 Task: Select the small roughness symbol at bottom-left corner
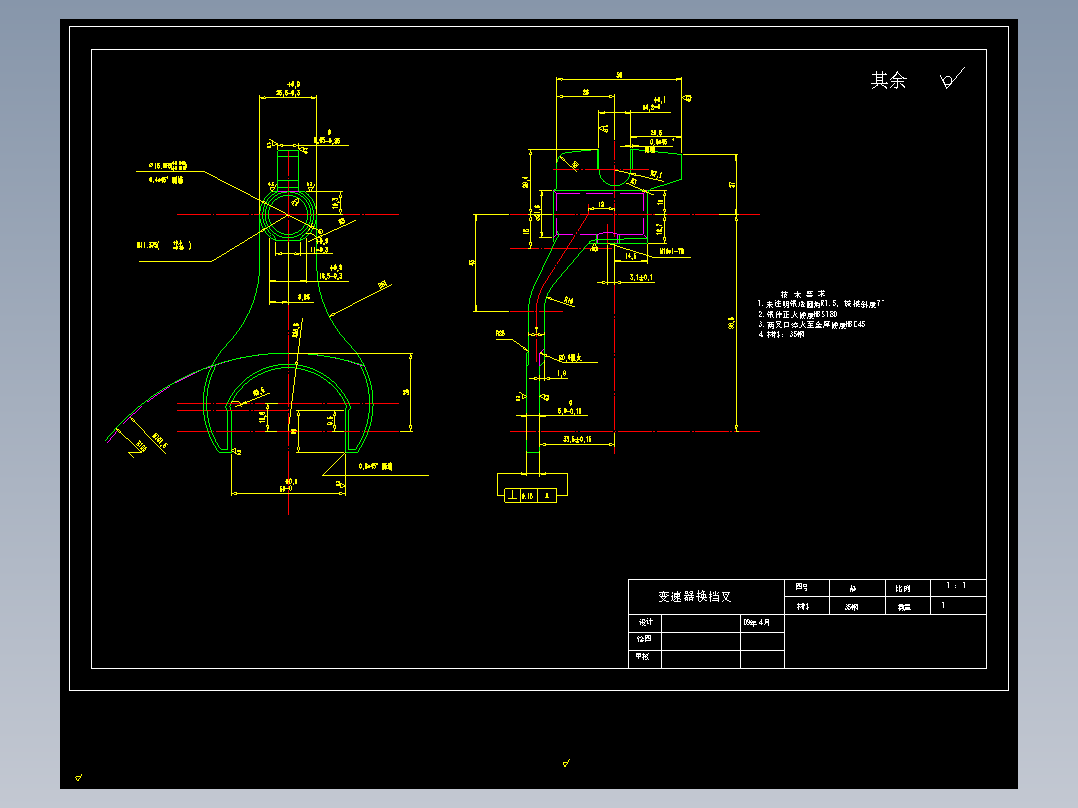(79, 777)
